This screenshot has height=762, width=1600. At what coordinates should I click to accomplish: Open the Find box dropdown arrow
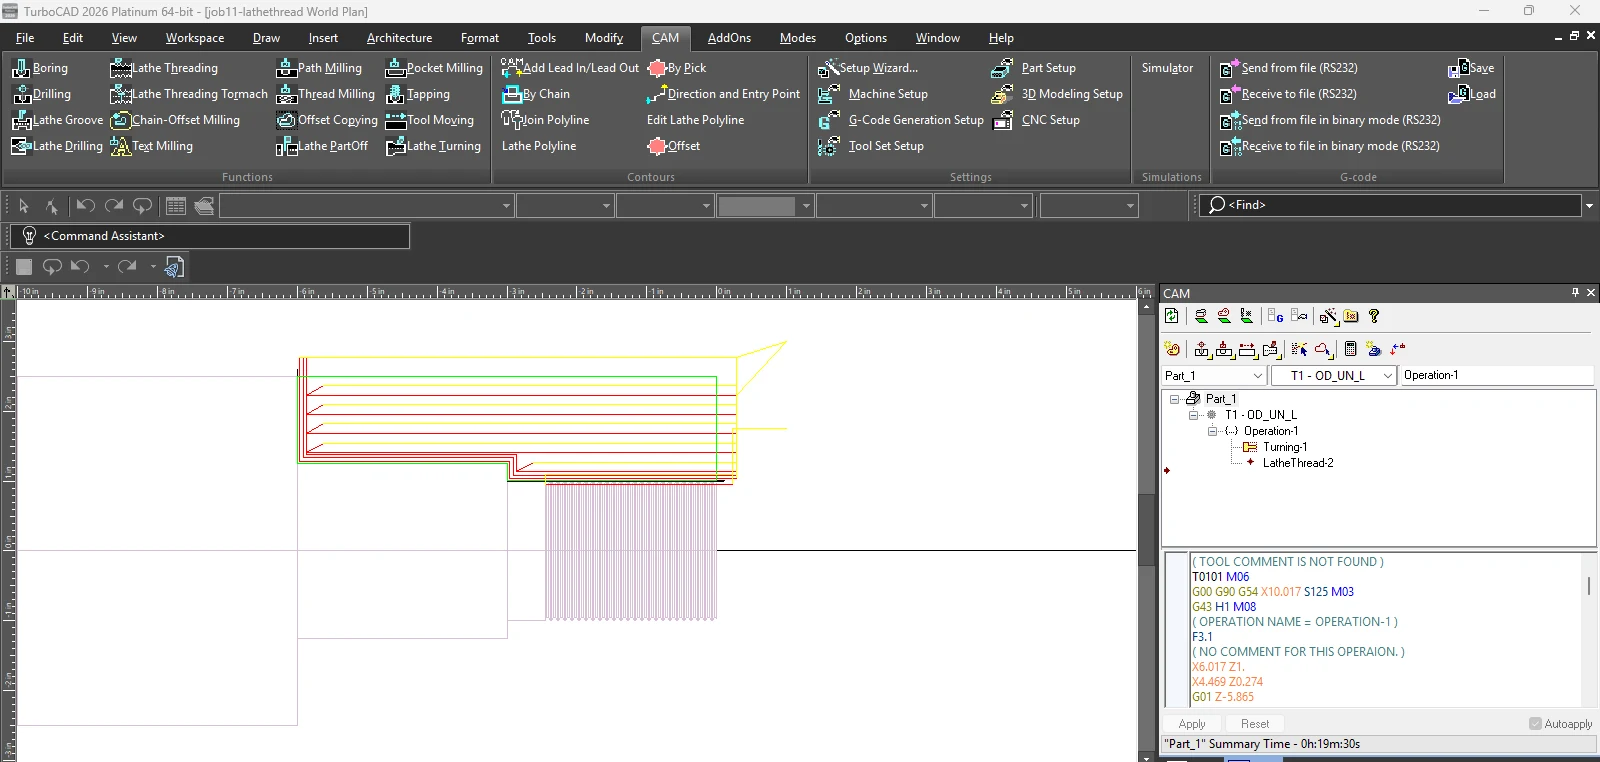point(1589,206)
